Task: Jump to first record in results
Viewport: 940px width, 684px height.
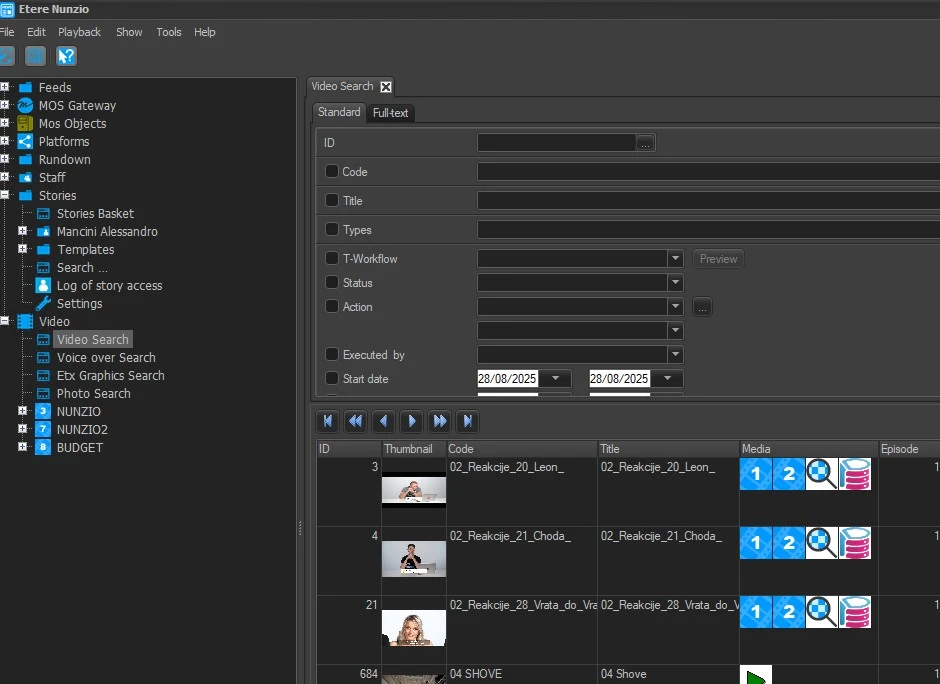Action: click(328, 421)
